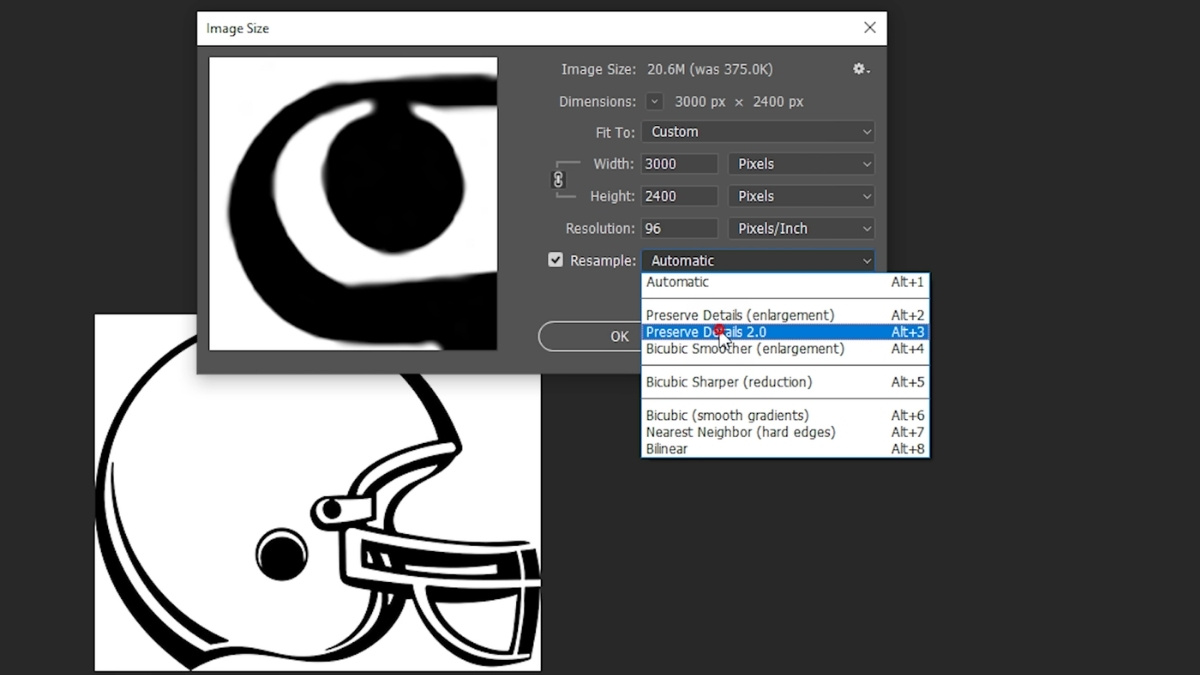
Task: Select Preserve Details 2.0 resample method
Action: pos(785,332)
